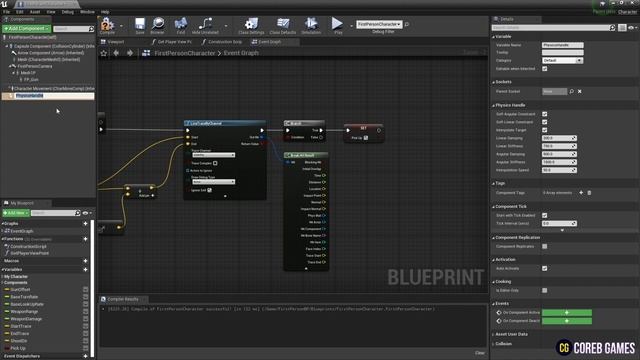Collapse the Component Tick section
Viewport: 640px width, 360px height.
(x=493, y=207)
